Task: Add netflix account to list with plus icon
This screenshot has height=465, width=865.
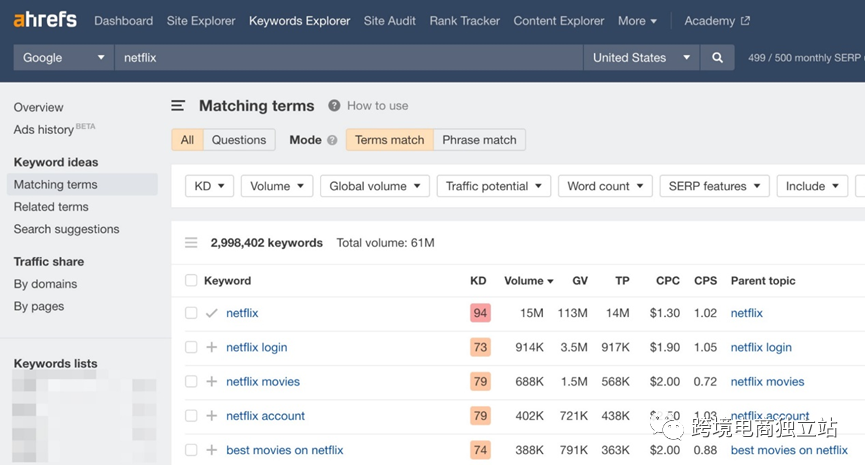Action: [x=211, y=415]
